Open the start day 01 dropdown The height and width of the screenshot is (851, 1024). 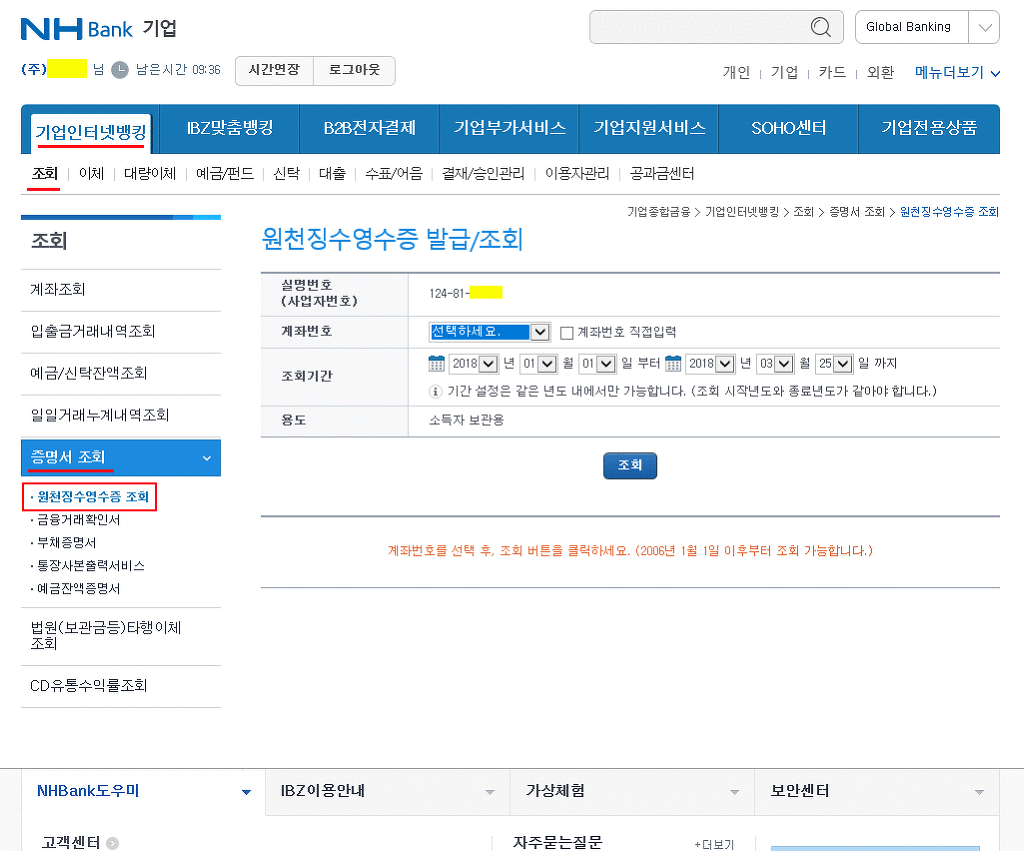click(x=598, y=364)
